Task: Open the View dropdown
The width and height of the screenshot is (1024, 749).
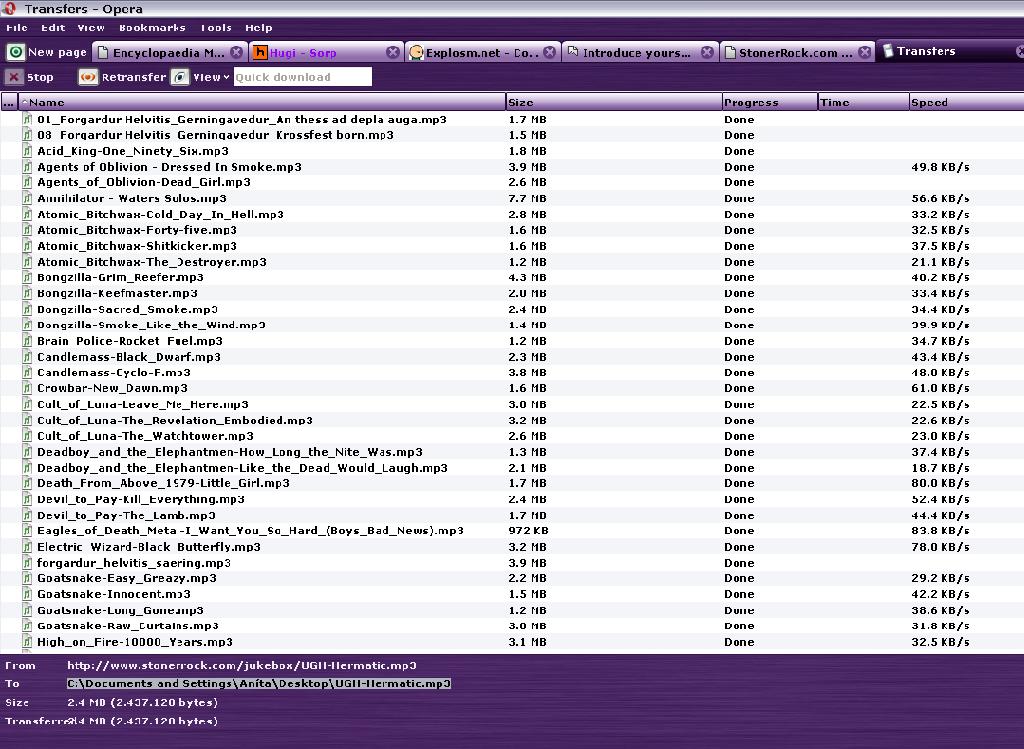Action: coord(200,77)
